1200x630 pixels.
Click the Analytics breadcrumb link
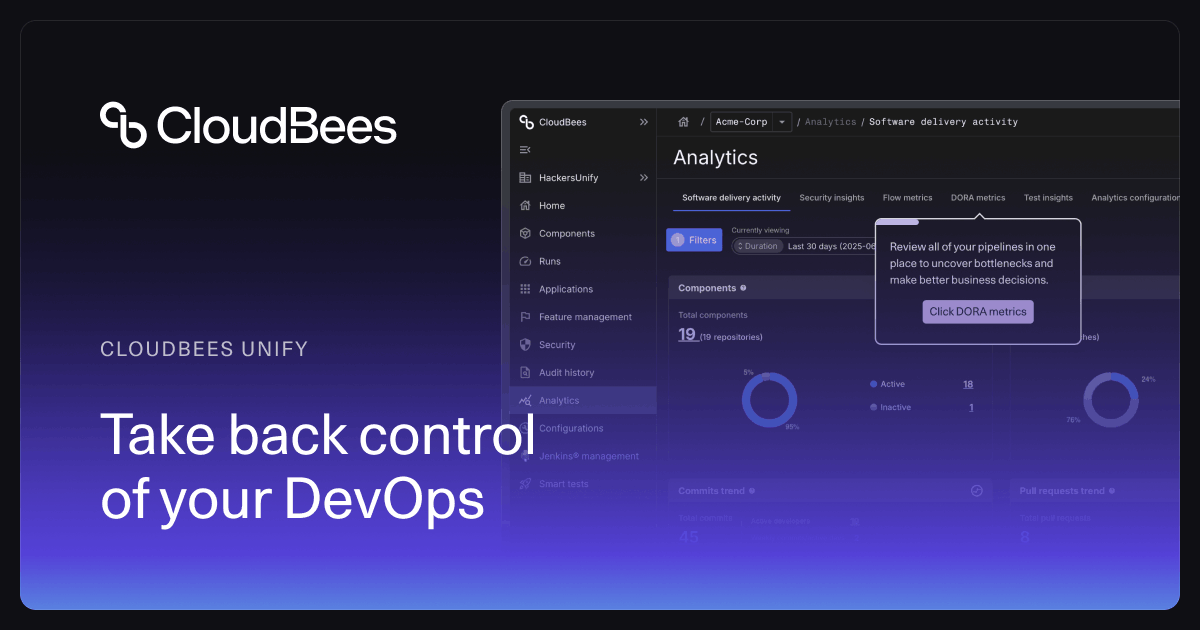point(830,122)
